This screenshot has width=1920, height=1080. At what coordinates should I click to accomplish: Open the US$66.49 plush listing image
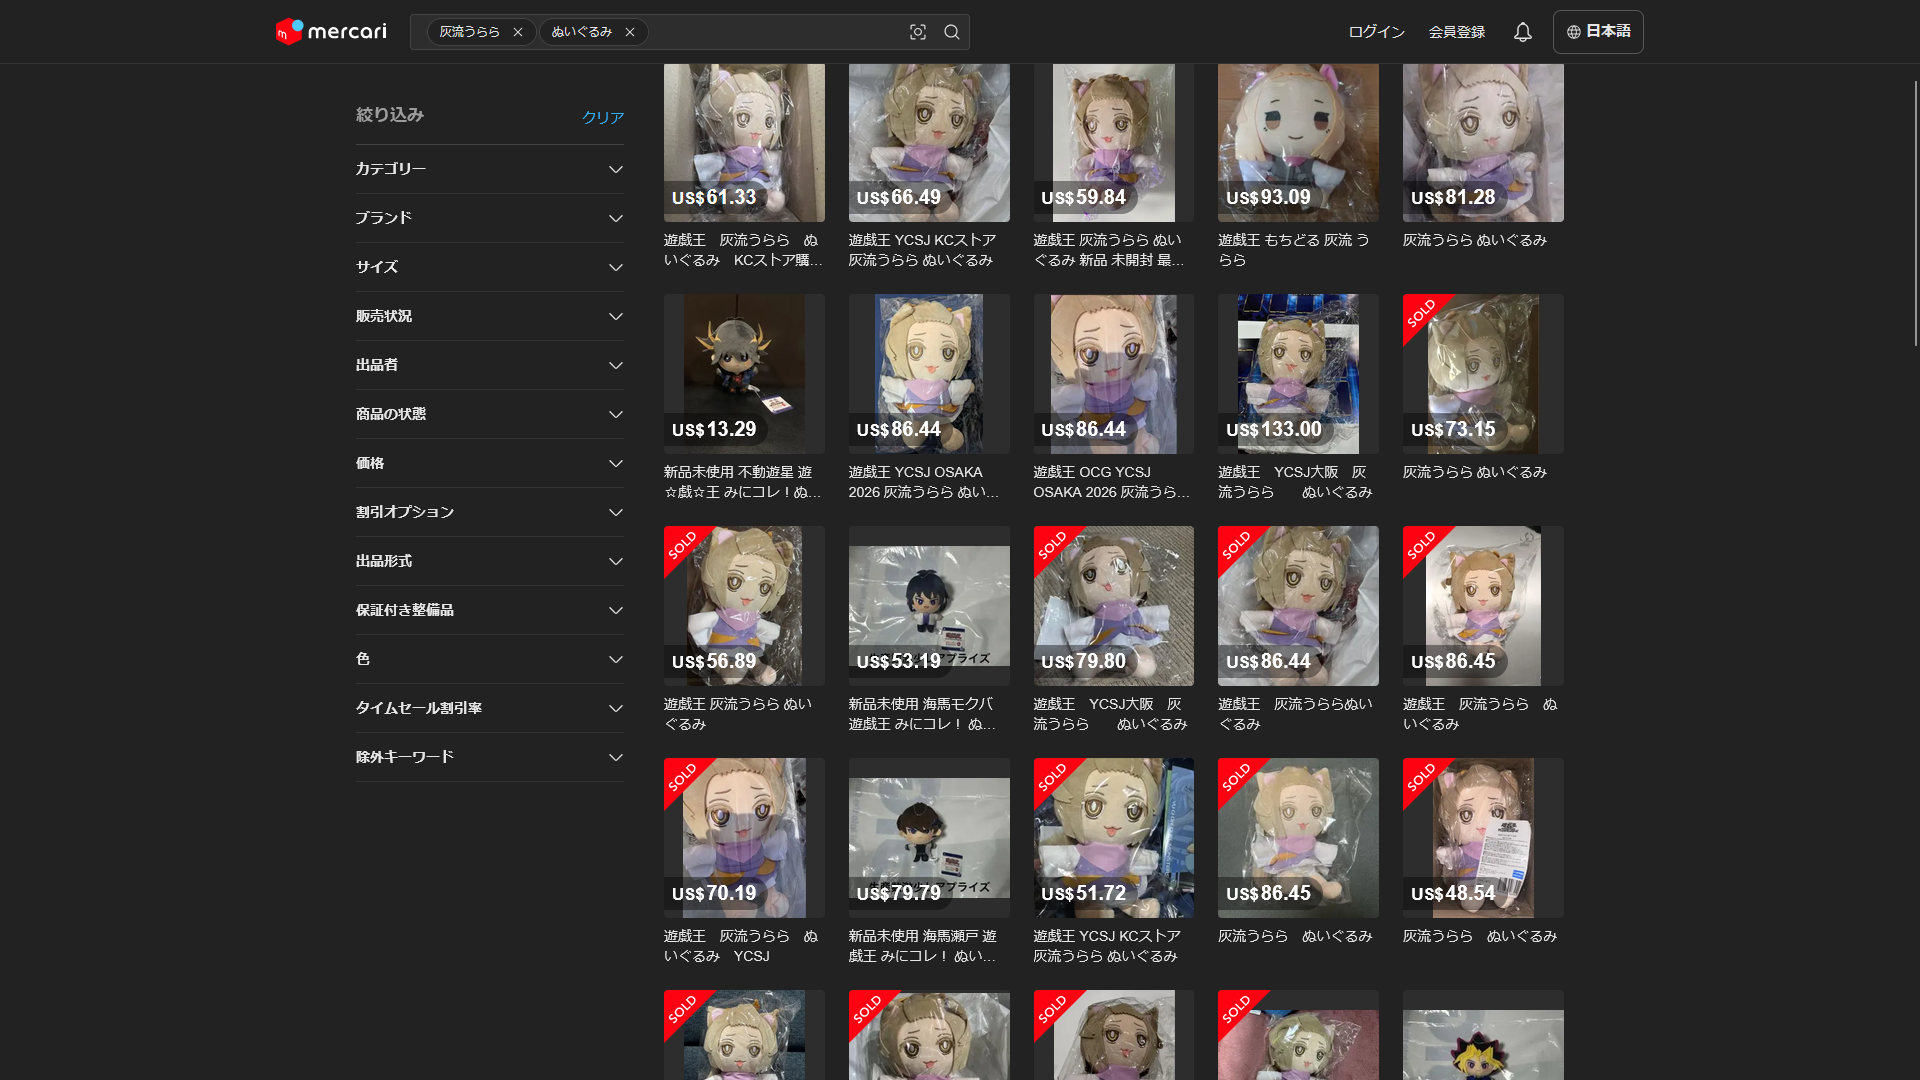coord(929,143)
